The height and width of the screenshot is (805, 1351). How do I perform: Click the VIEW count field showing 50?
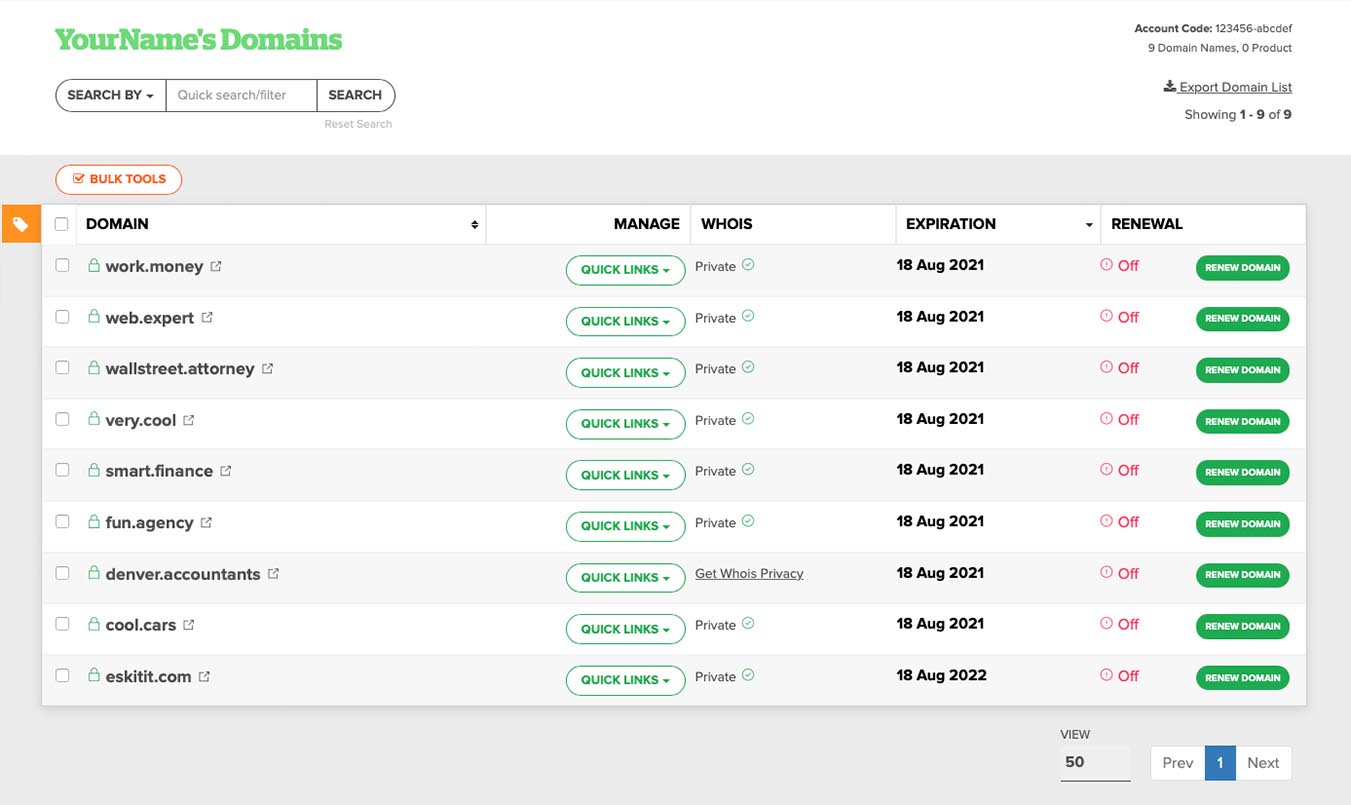(1095, 762)
